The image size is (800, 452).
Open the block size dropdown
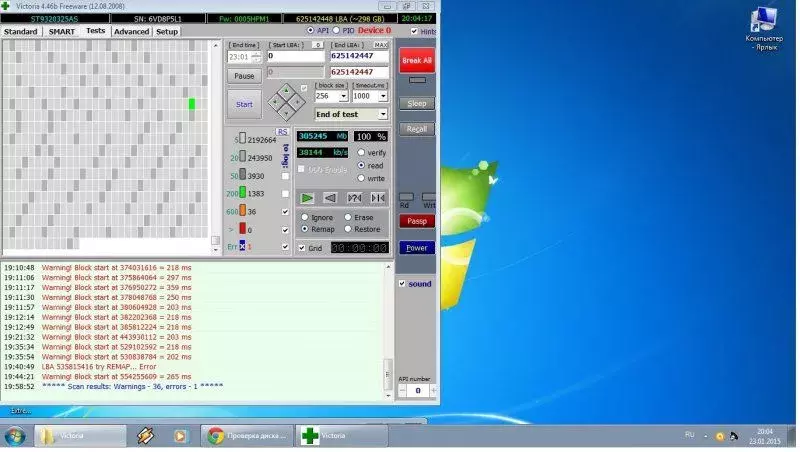coord(343,96)
